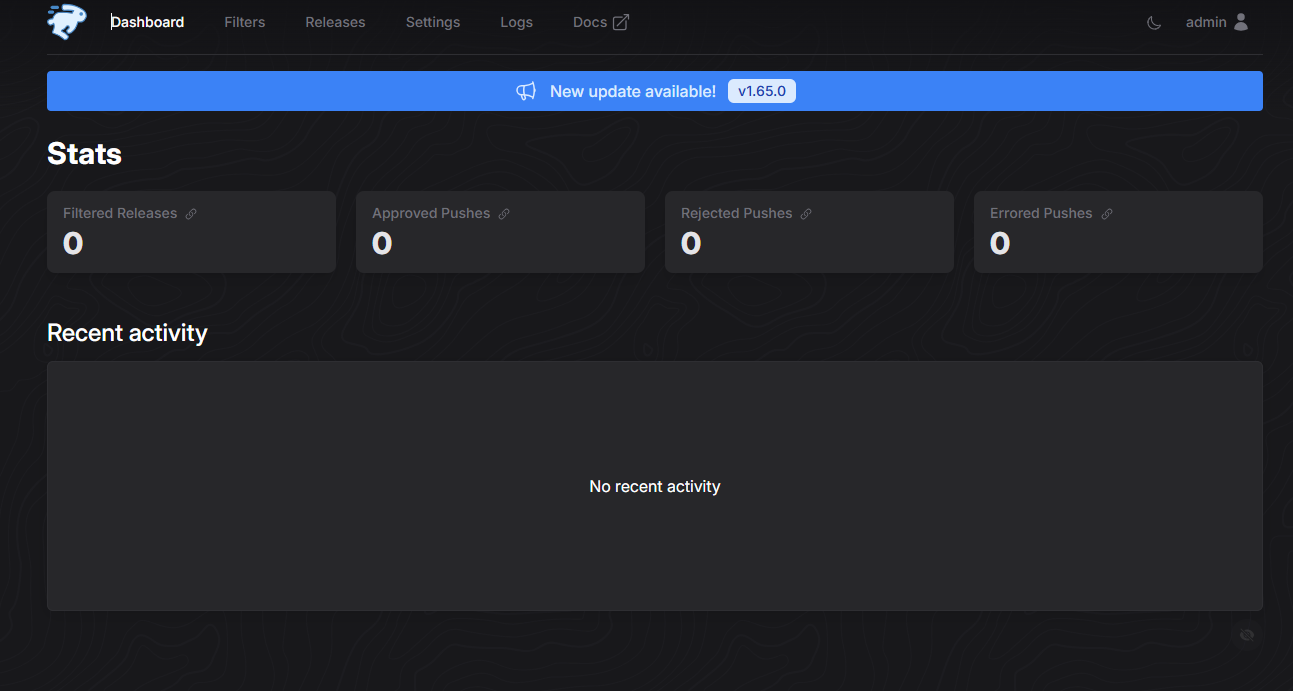Click link icon next to Errored Pushes
This screenshot has width=1293, height=691.
tap(1107, 214)
